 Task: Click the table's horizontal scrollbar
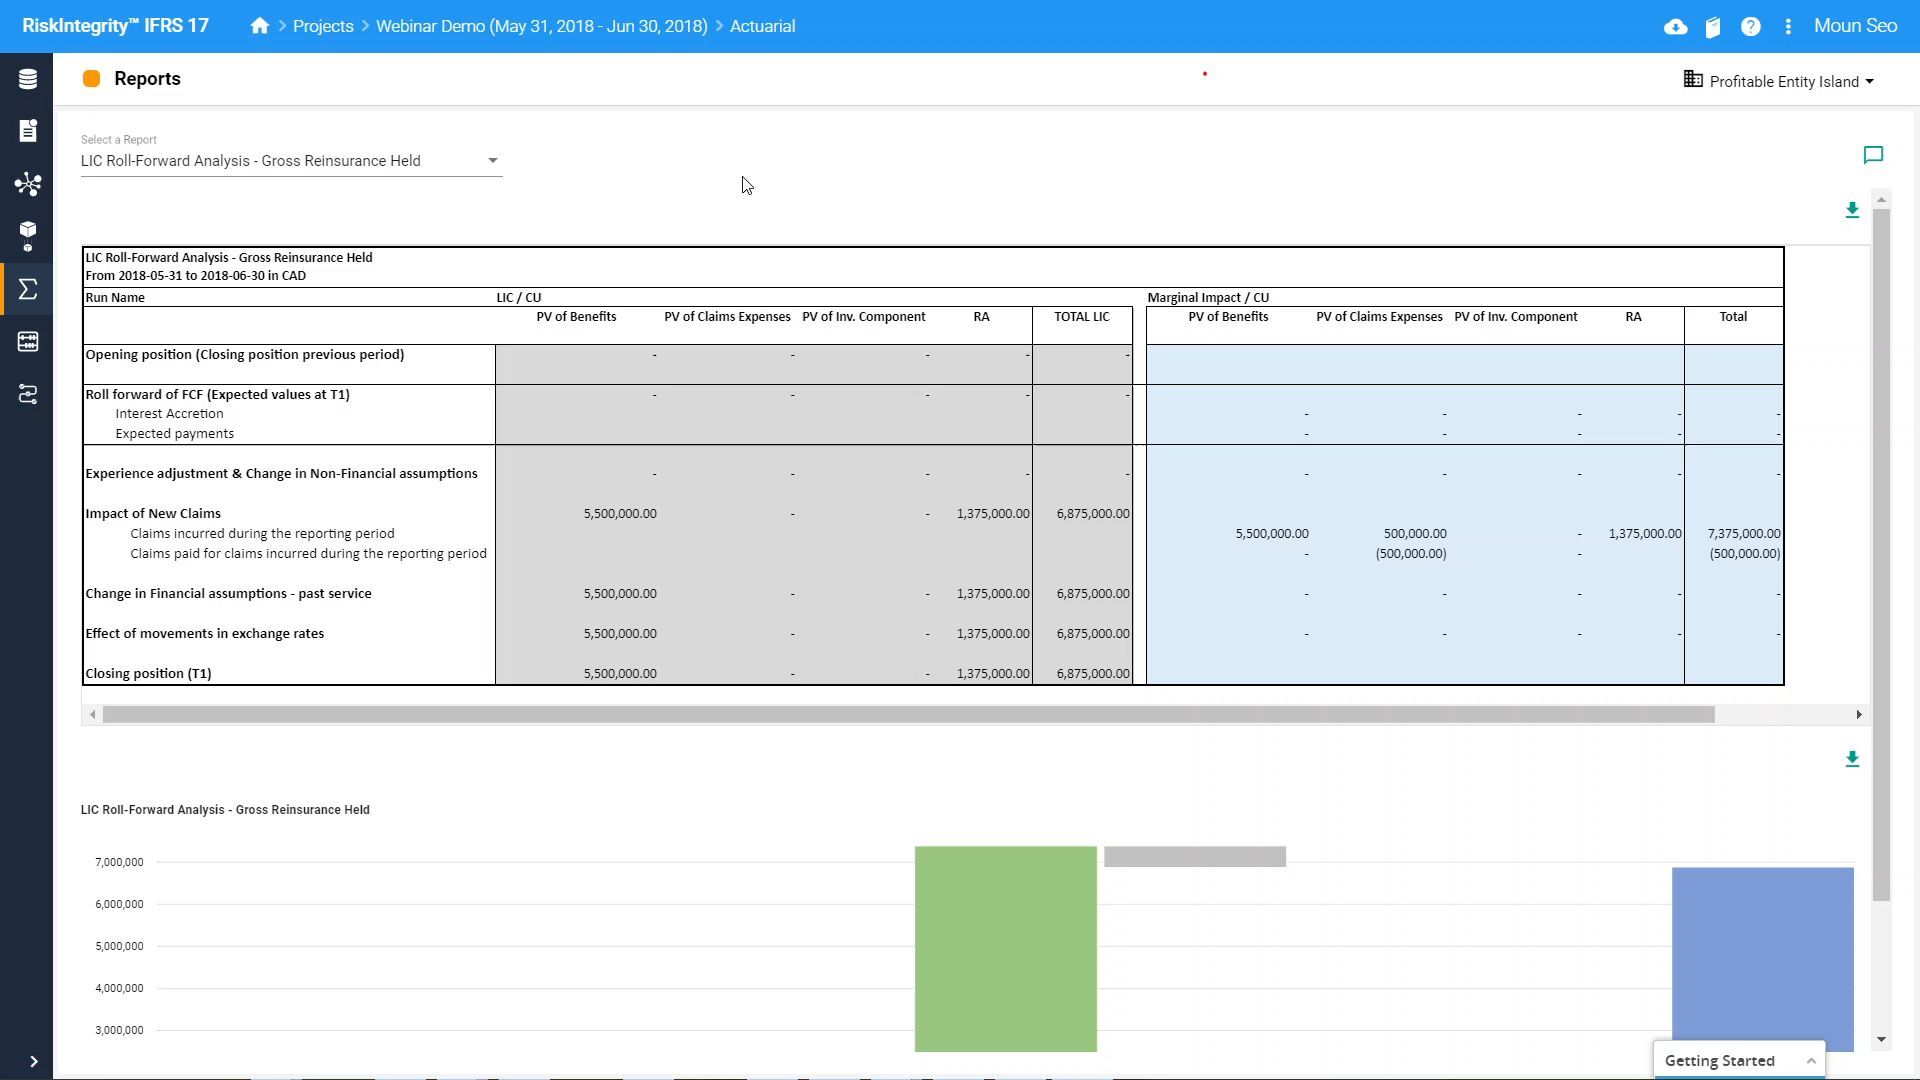coord(908,714)
